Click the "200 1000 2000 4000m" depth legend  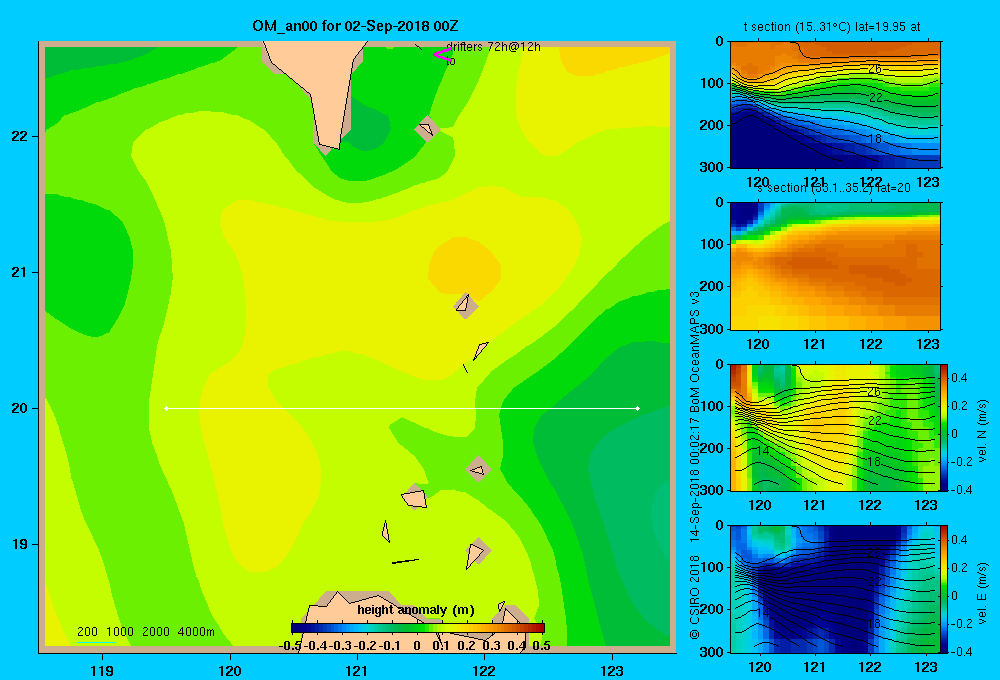click(145, 632)
